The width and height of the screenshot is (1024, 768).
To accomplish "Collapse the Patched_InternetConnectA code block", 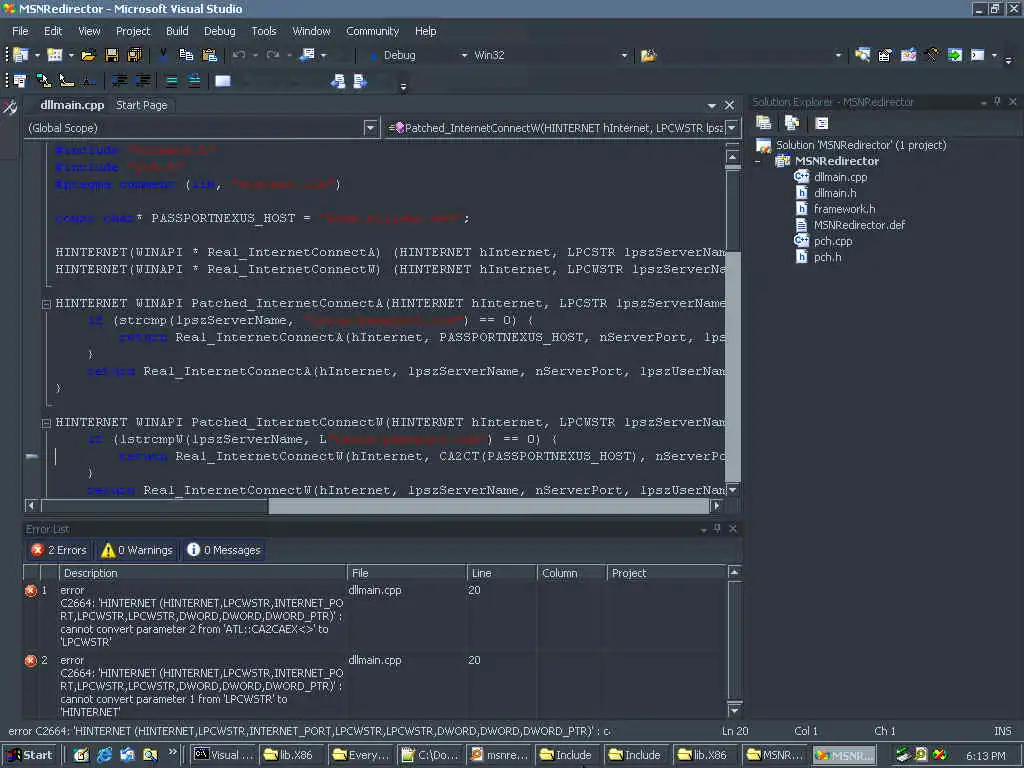I will (46, 304).
